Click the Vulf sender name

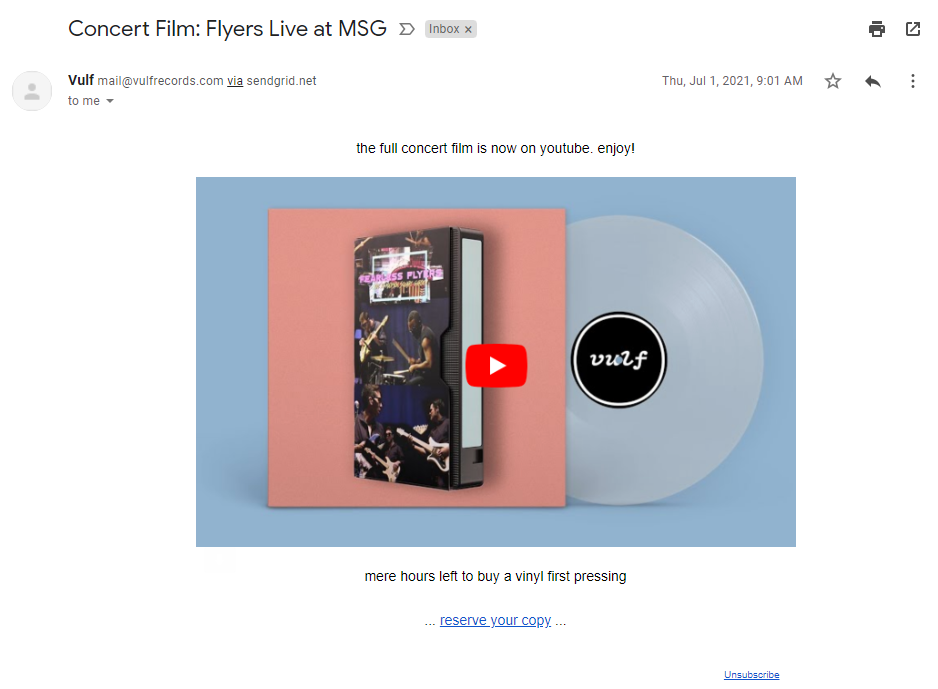[81, 80]
